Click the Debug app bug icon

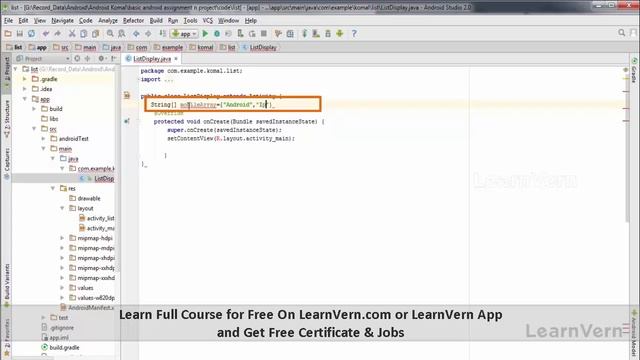coord(217,34)
